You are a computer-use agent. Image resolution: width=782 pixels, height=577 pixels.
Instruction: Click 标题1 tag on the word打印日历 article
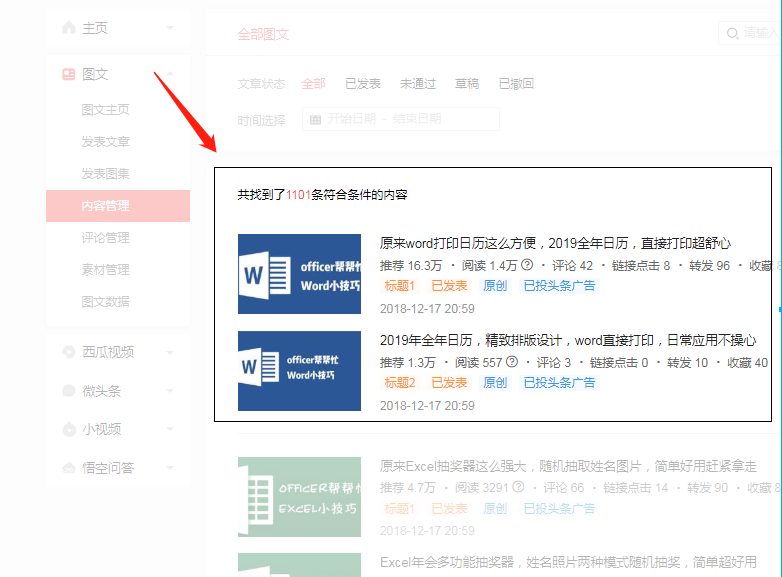(399, 286)
